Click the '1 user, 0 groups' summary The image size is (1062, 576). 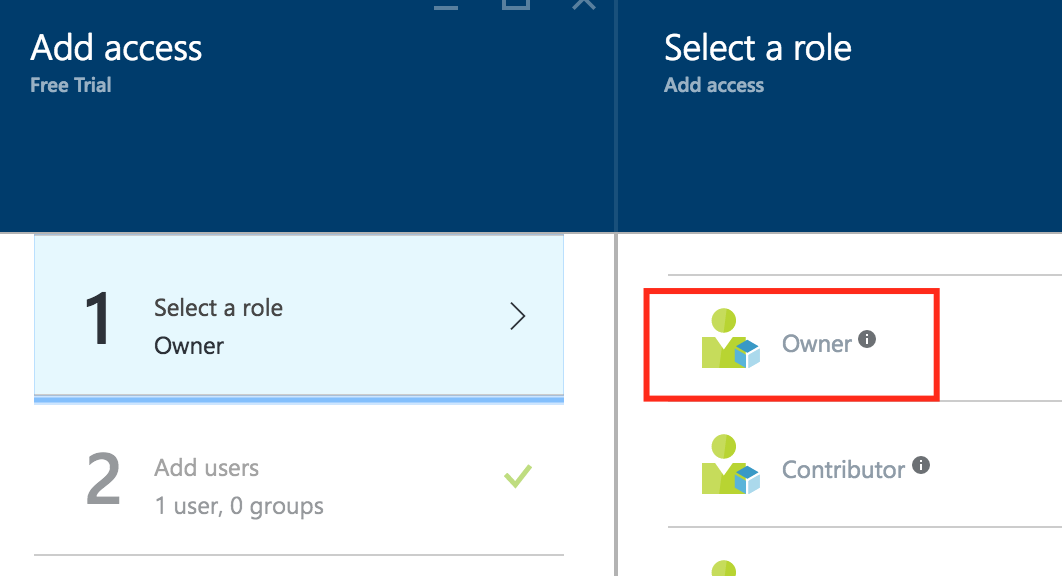pyautogui.click(x=239, y=505)
